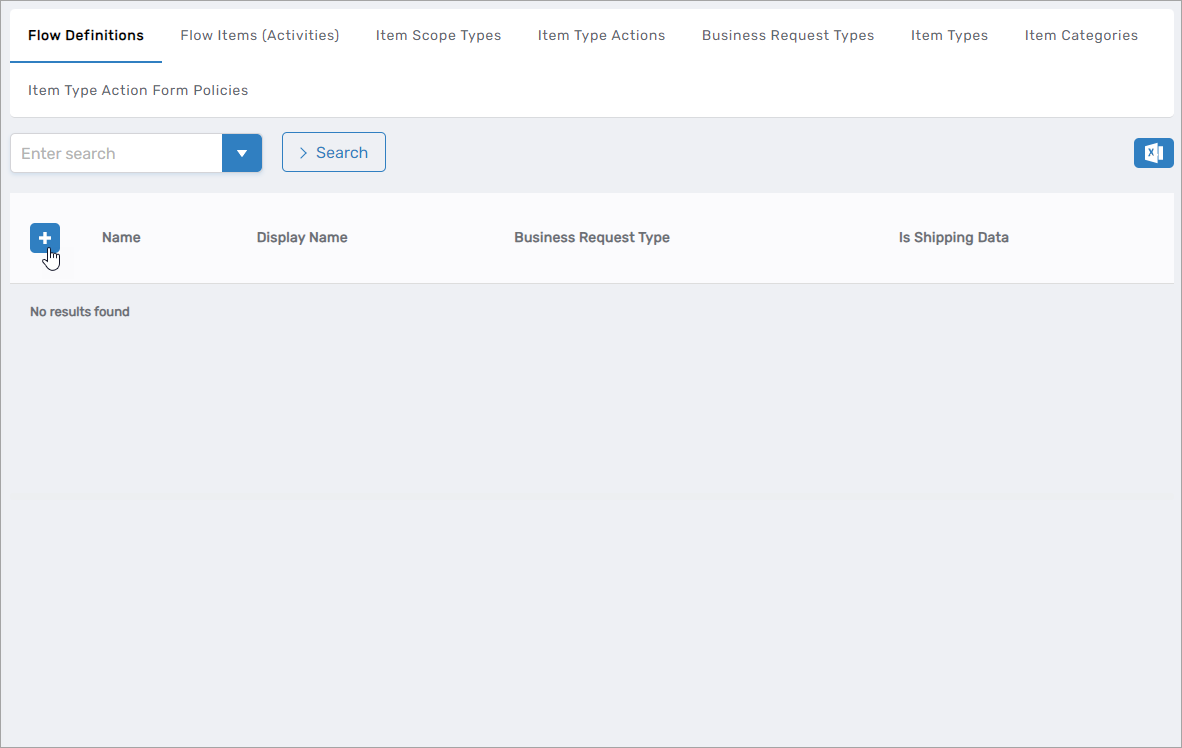1182x748 pixels.
Task: Go to the Item Type Actions tab
Action: (x=601, y=35)
